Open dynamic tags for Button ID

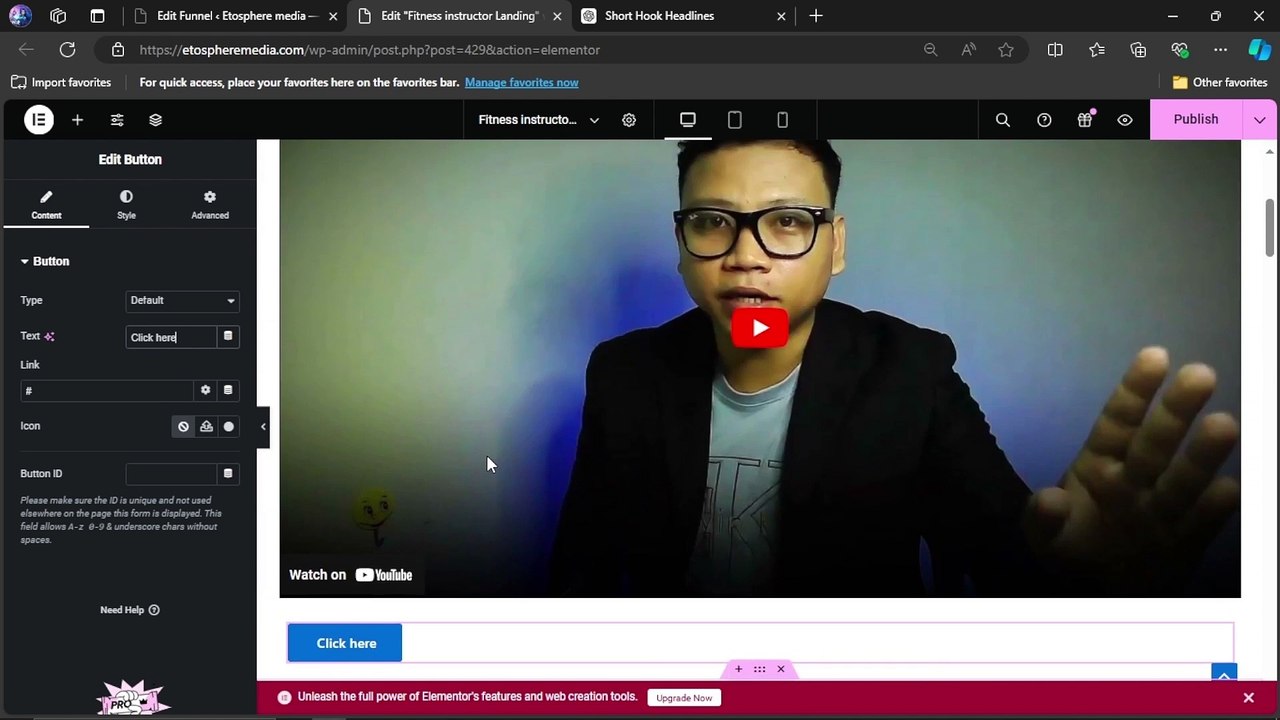pyautogui.click(x=228, y=474)
